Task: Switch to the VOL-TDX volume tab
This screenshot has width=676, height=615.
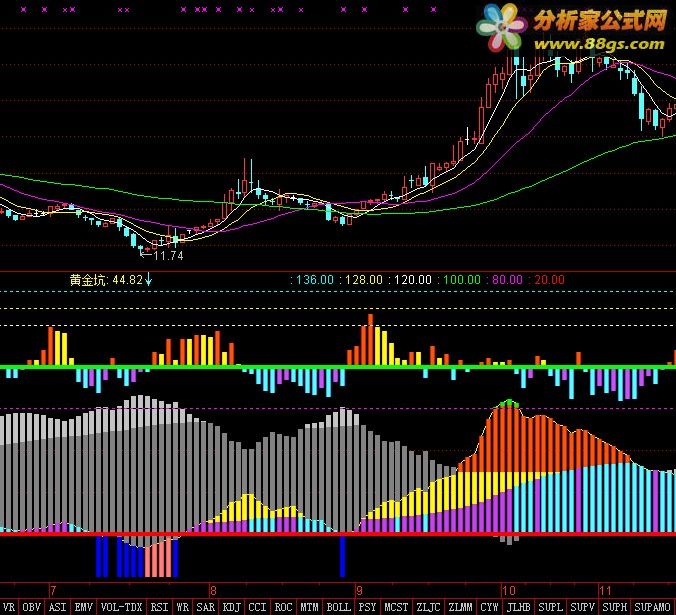Action: coord(121,607)
